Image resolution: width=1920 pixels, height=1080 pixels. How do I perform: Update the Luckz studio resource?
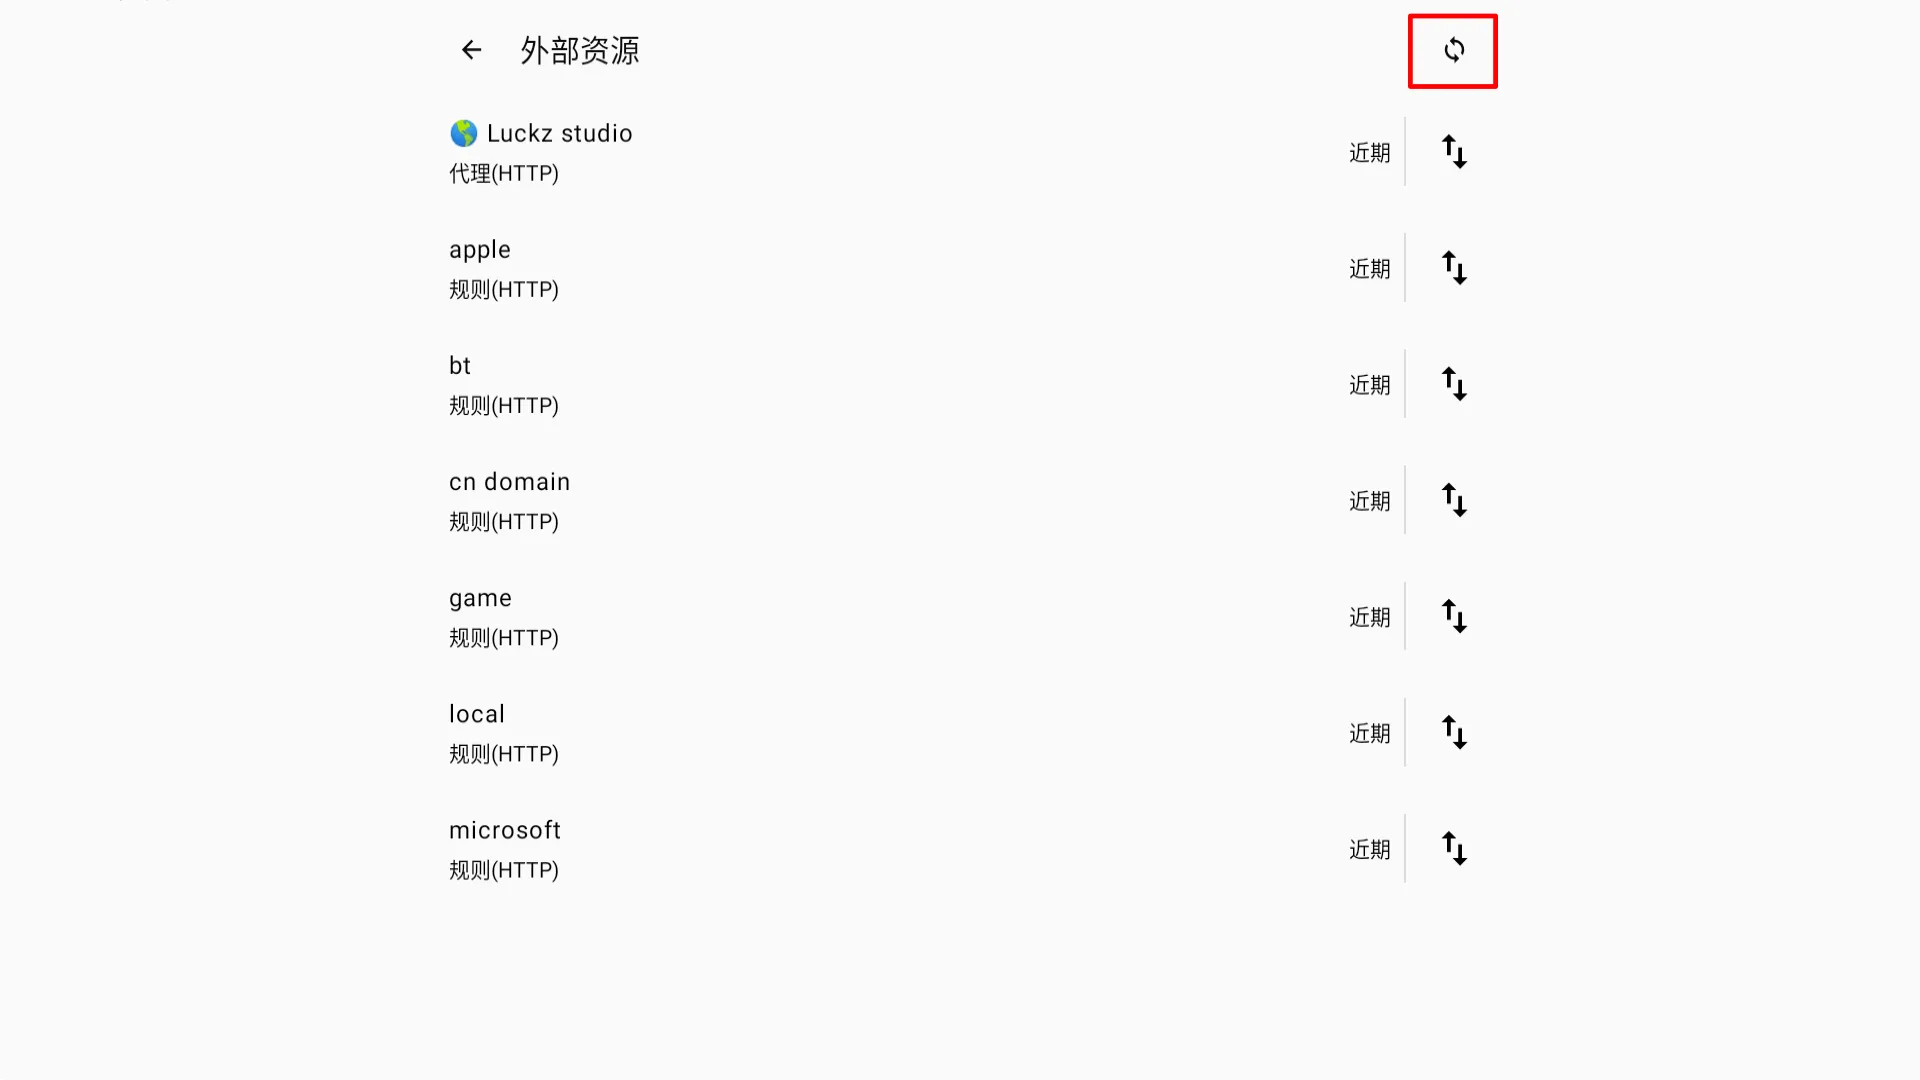(1453, 152)
